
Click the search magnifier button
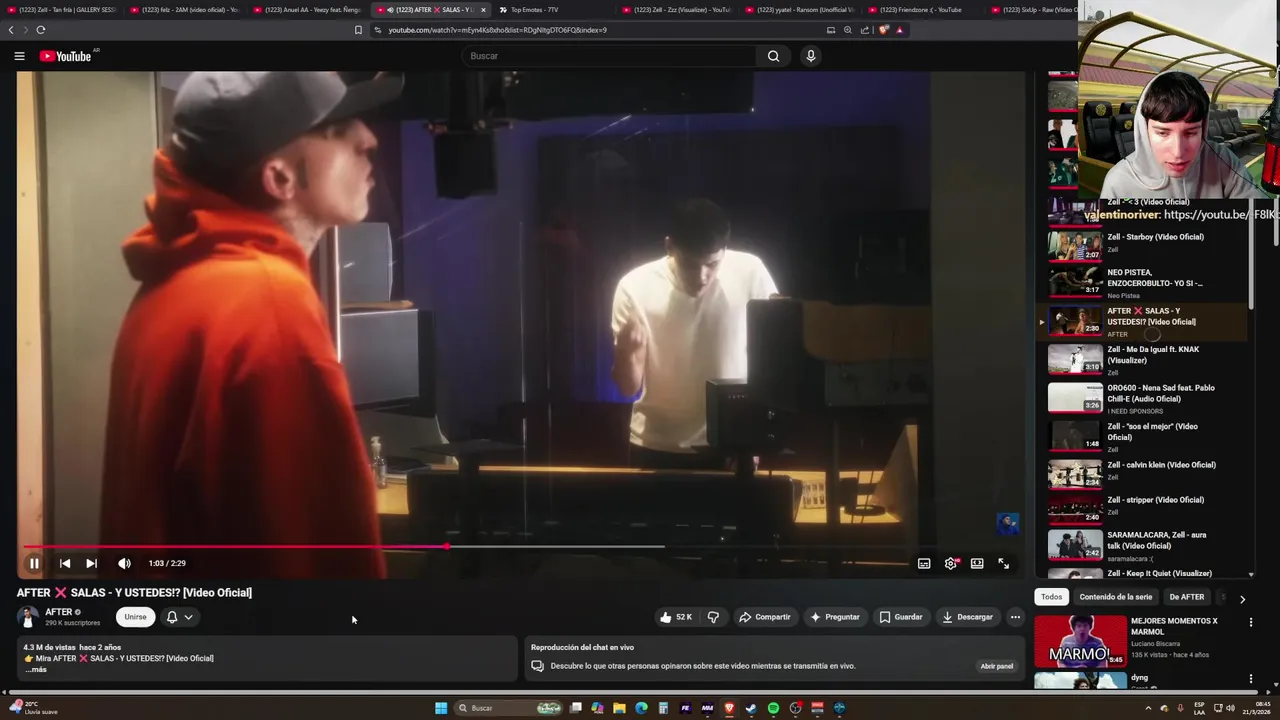[773, 56]
